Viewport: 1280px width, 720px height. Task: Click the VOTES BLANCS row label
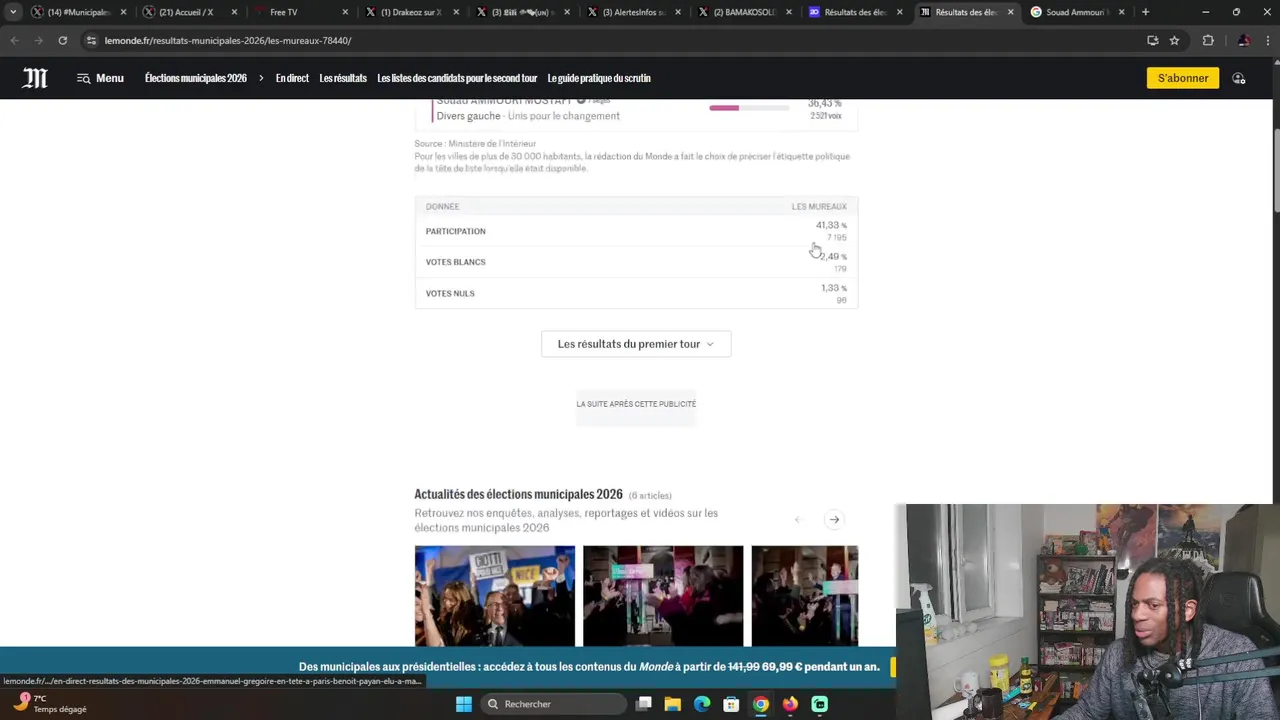click(456, 262)
